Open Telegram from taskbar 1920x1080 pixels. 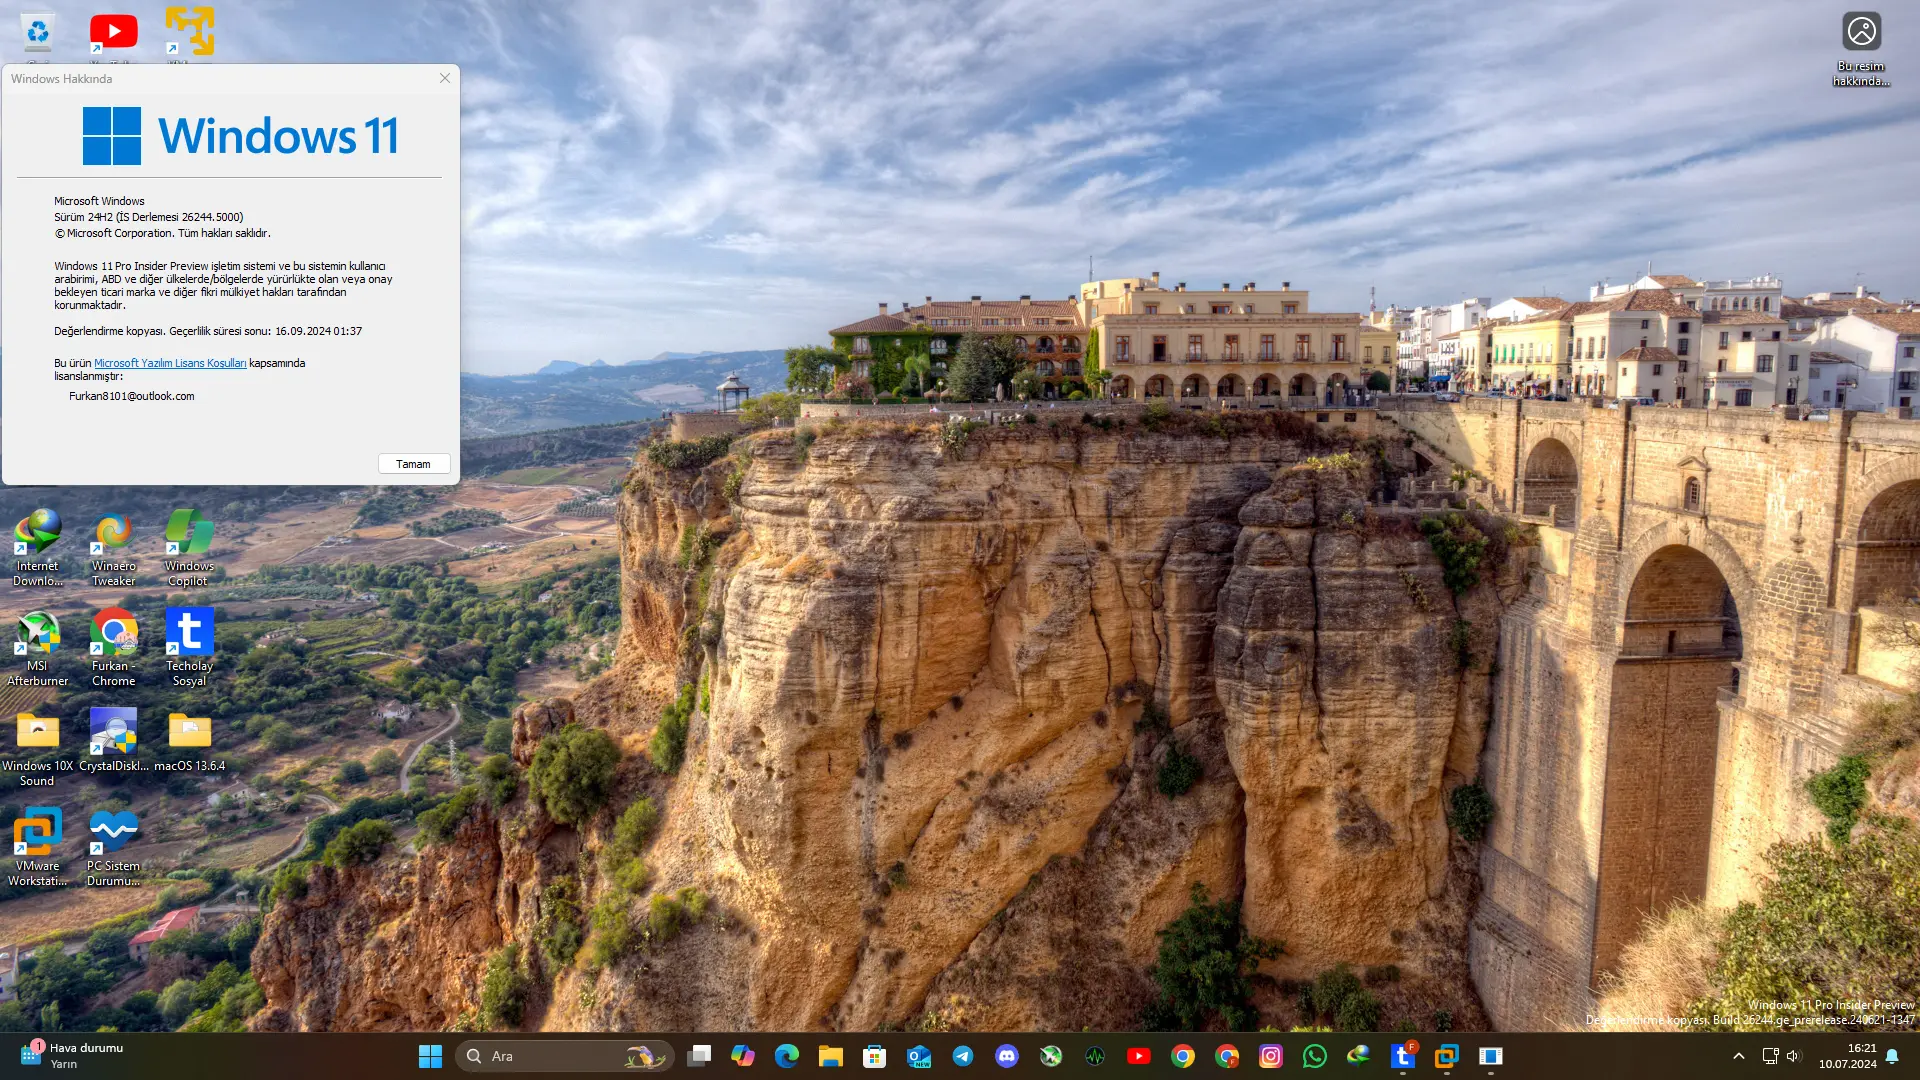963,1056
